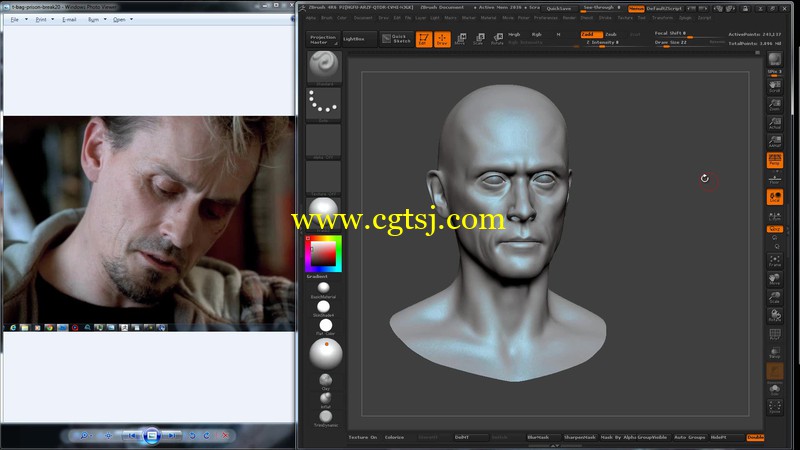Play slide show in Photo Viewer

pyautogui.click(x=152, y=435)
